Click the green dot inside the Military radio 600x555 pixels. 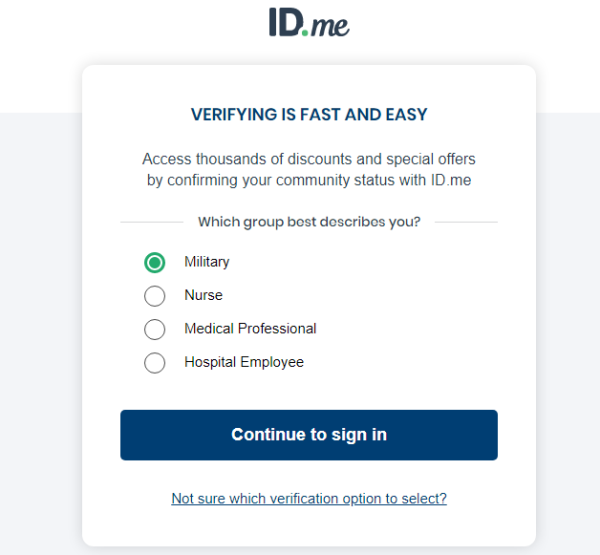(x=154, y=263)
